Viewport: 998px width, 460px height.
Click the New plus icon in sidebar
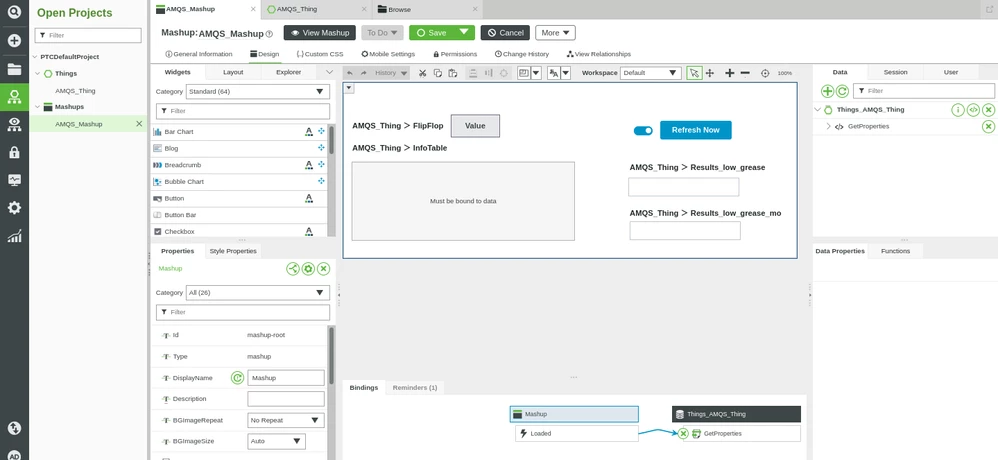point(14,41)
